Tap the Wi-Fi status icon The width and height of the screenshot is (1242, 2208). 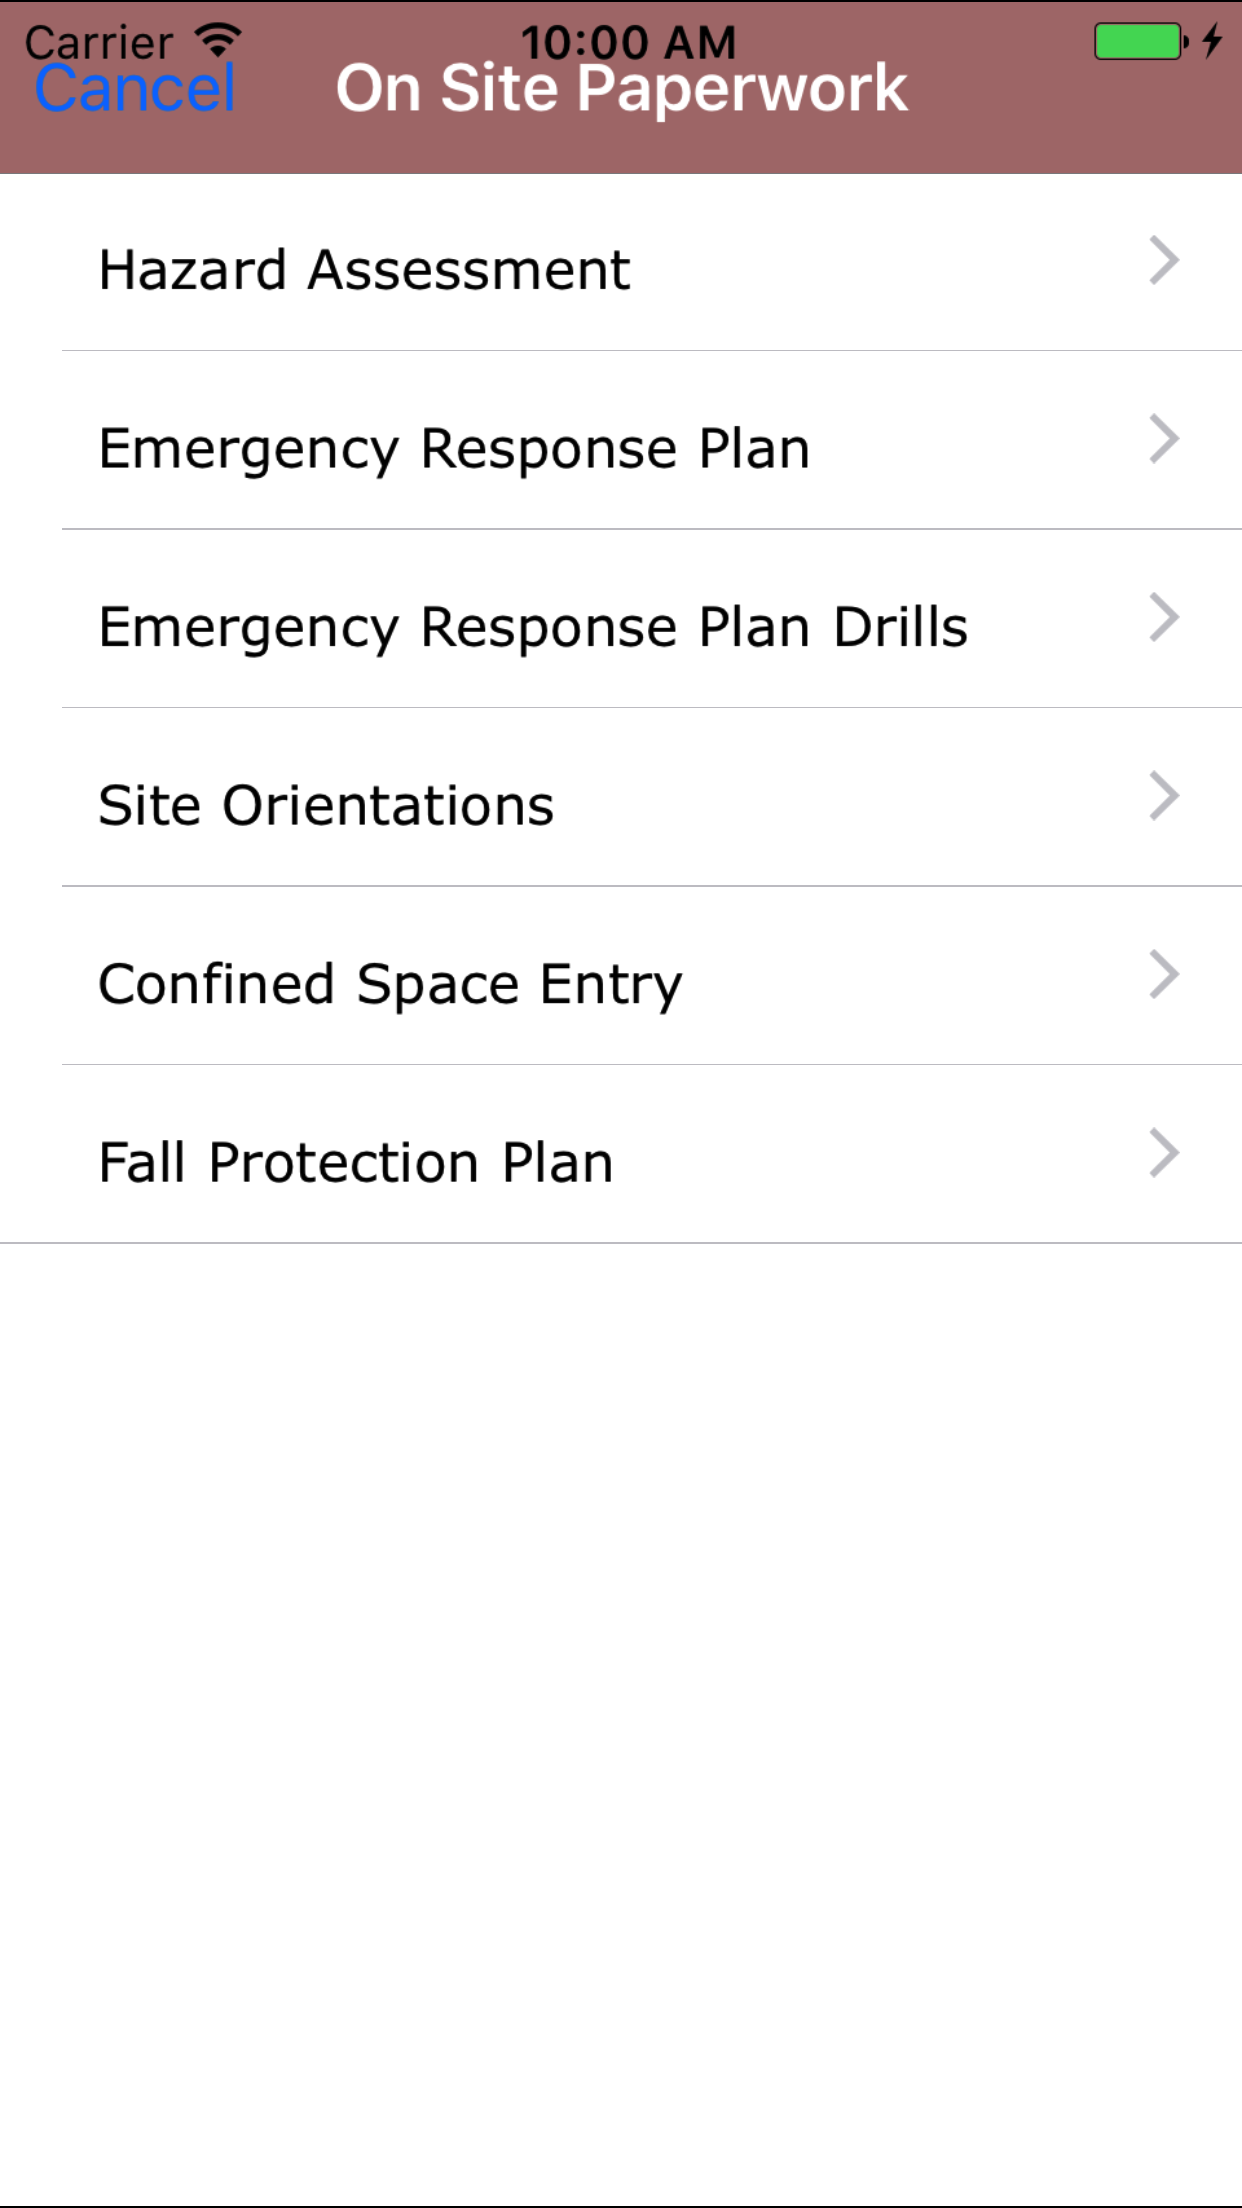(x=218, y=40)
